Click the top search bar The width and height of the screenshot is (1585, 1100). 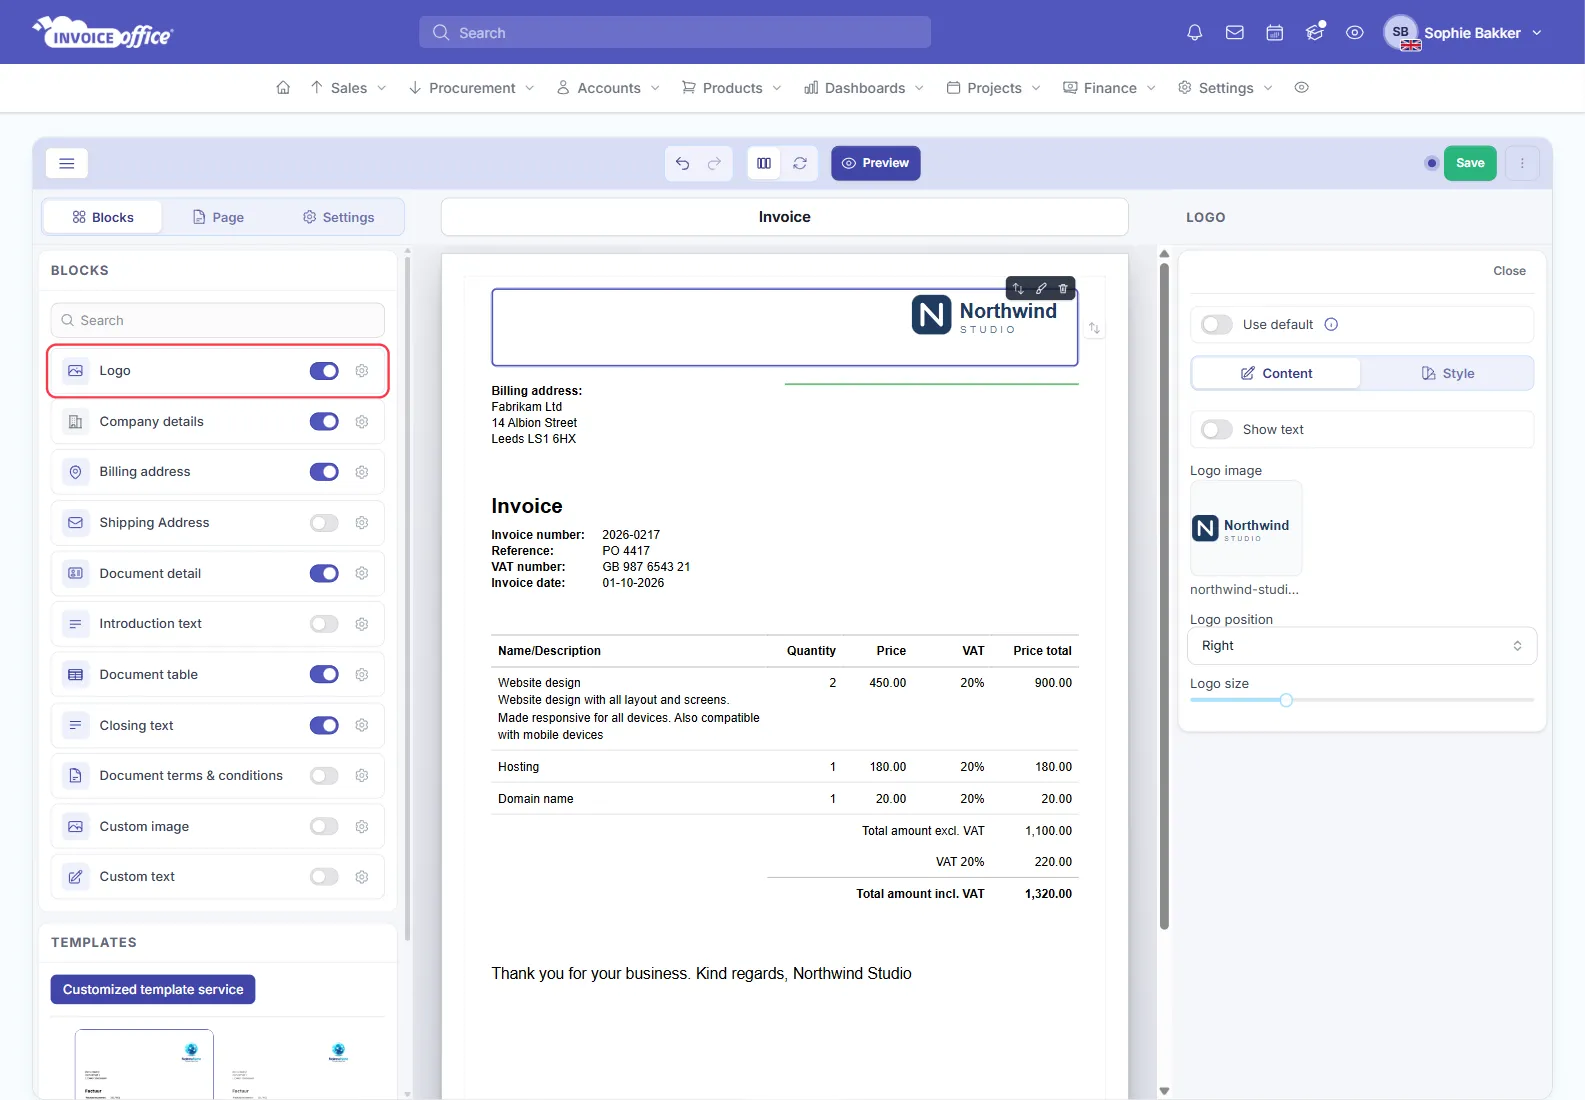675,32
